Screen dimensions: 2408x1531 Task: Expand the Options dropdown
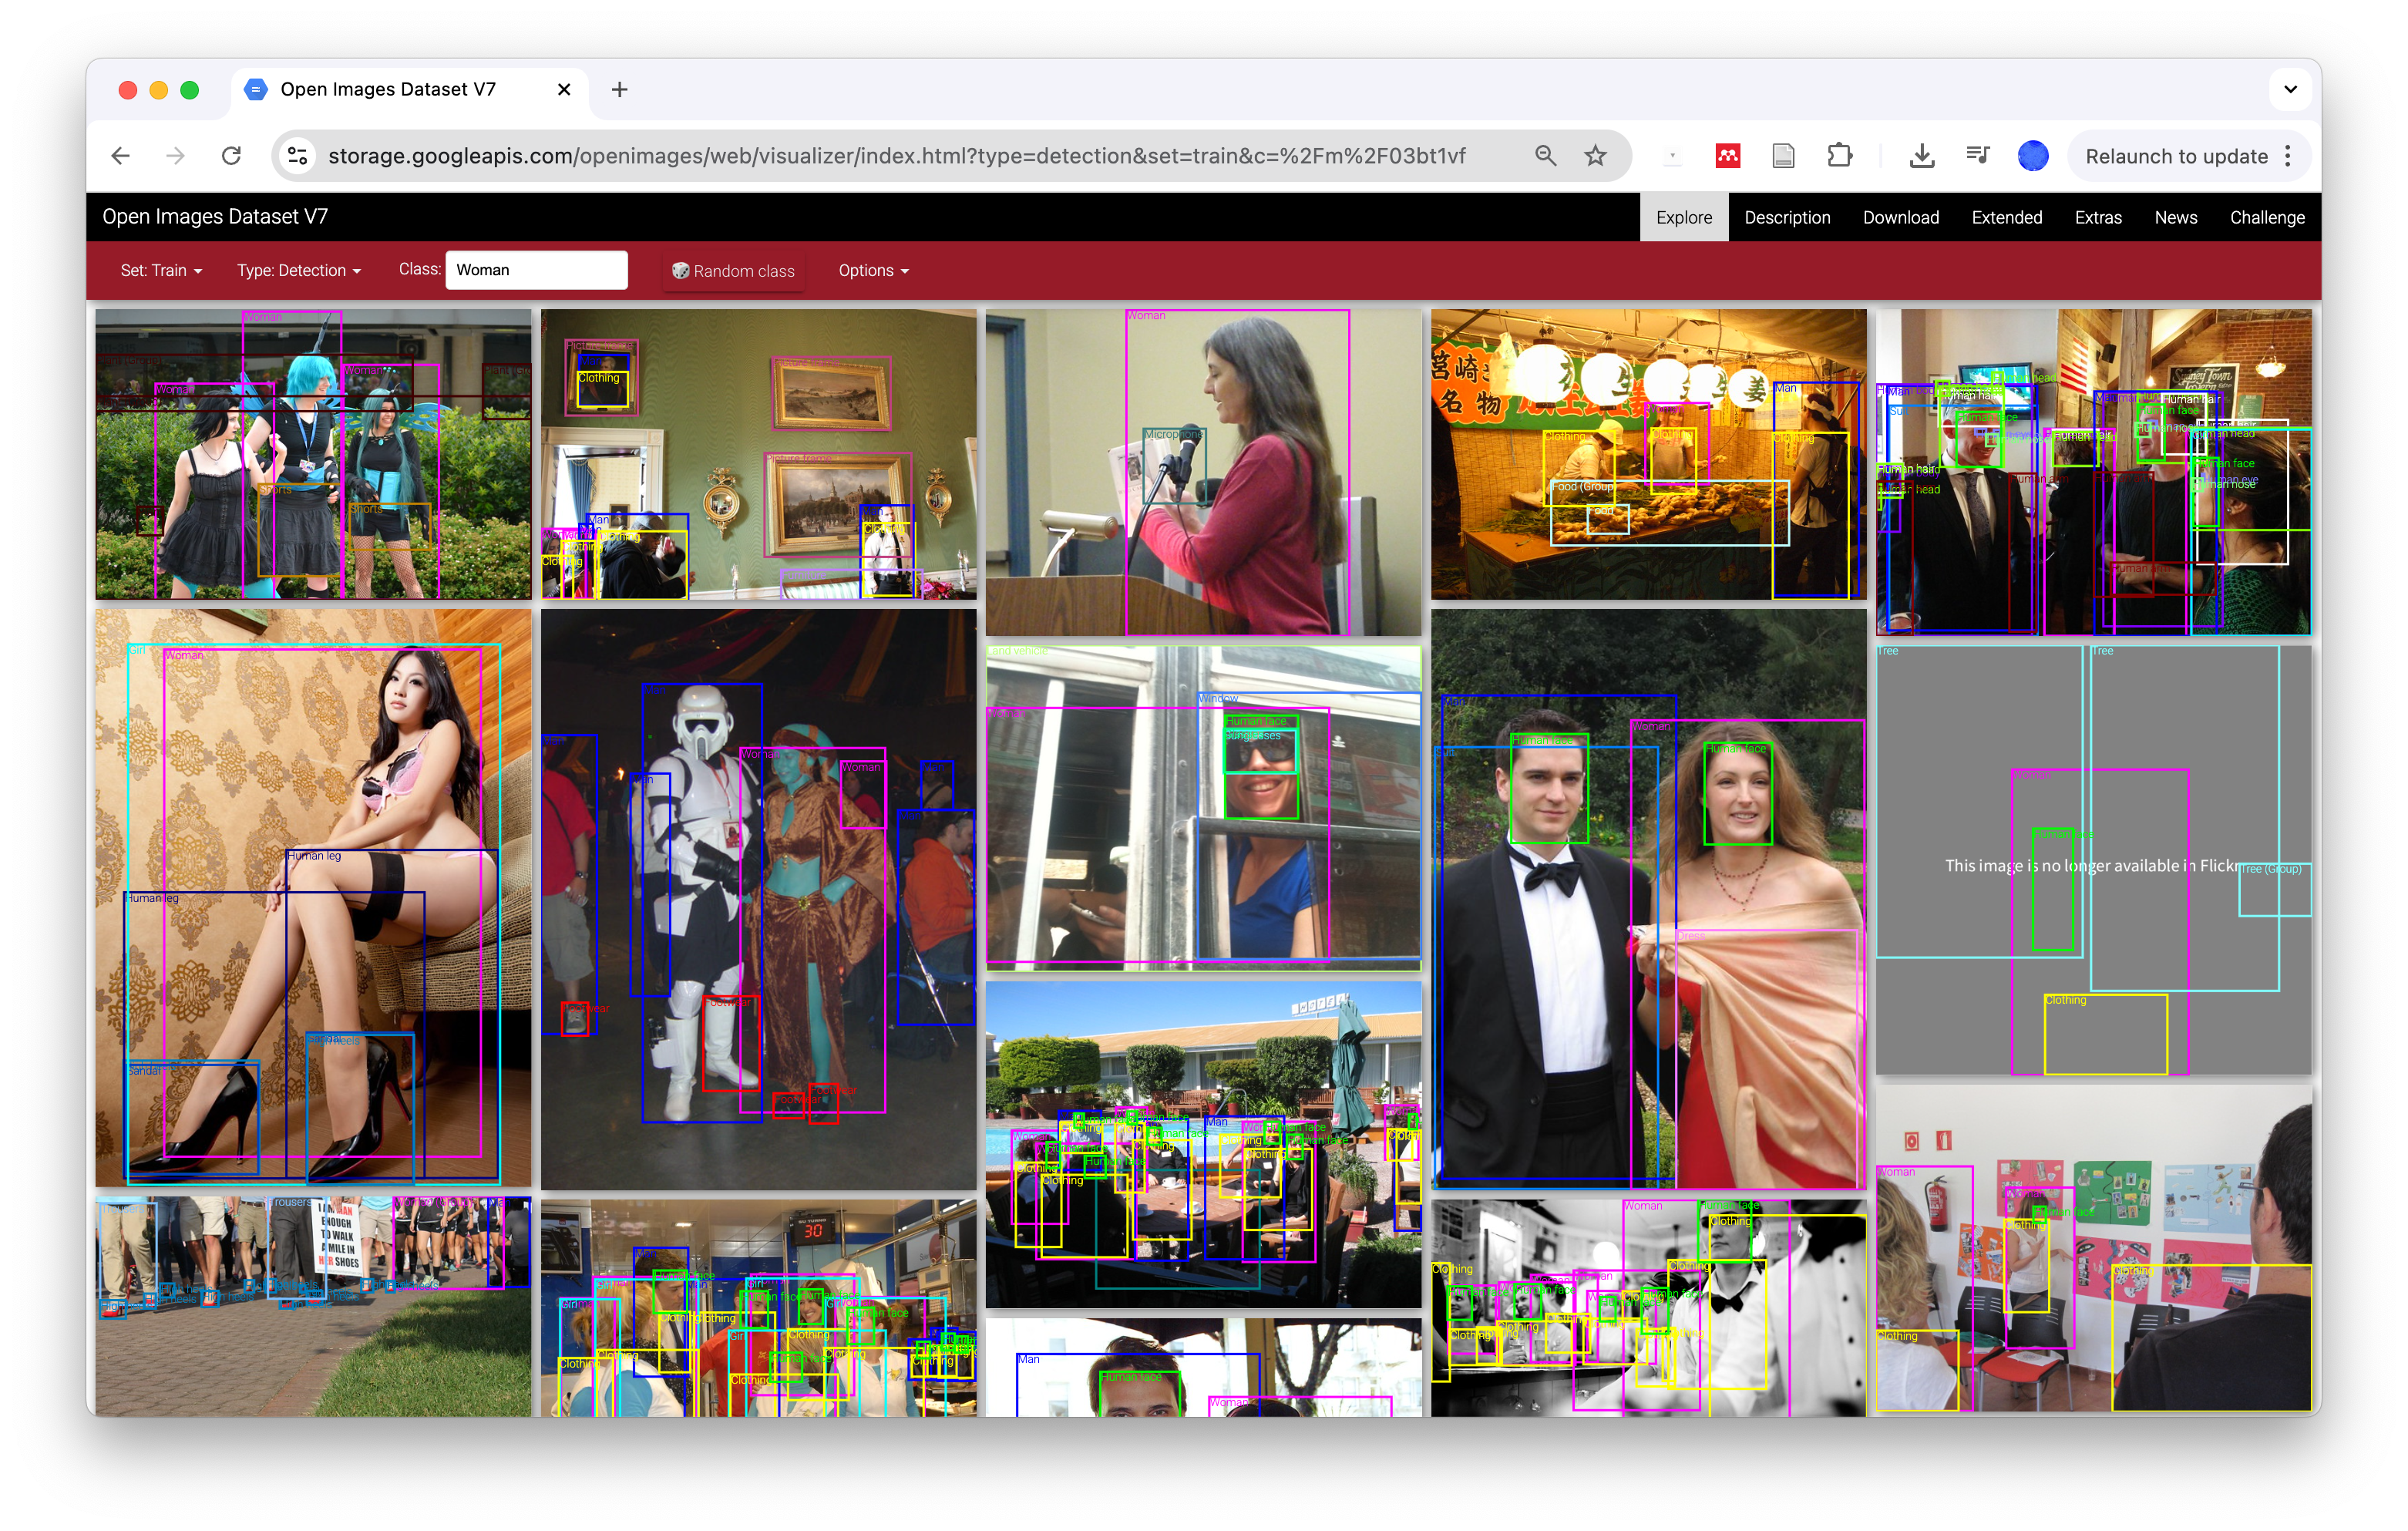873,271
